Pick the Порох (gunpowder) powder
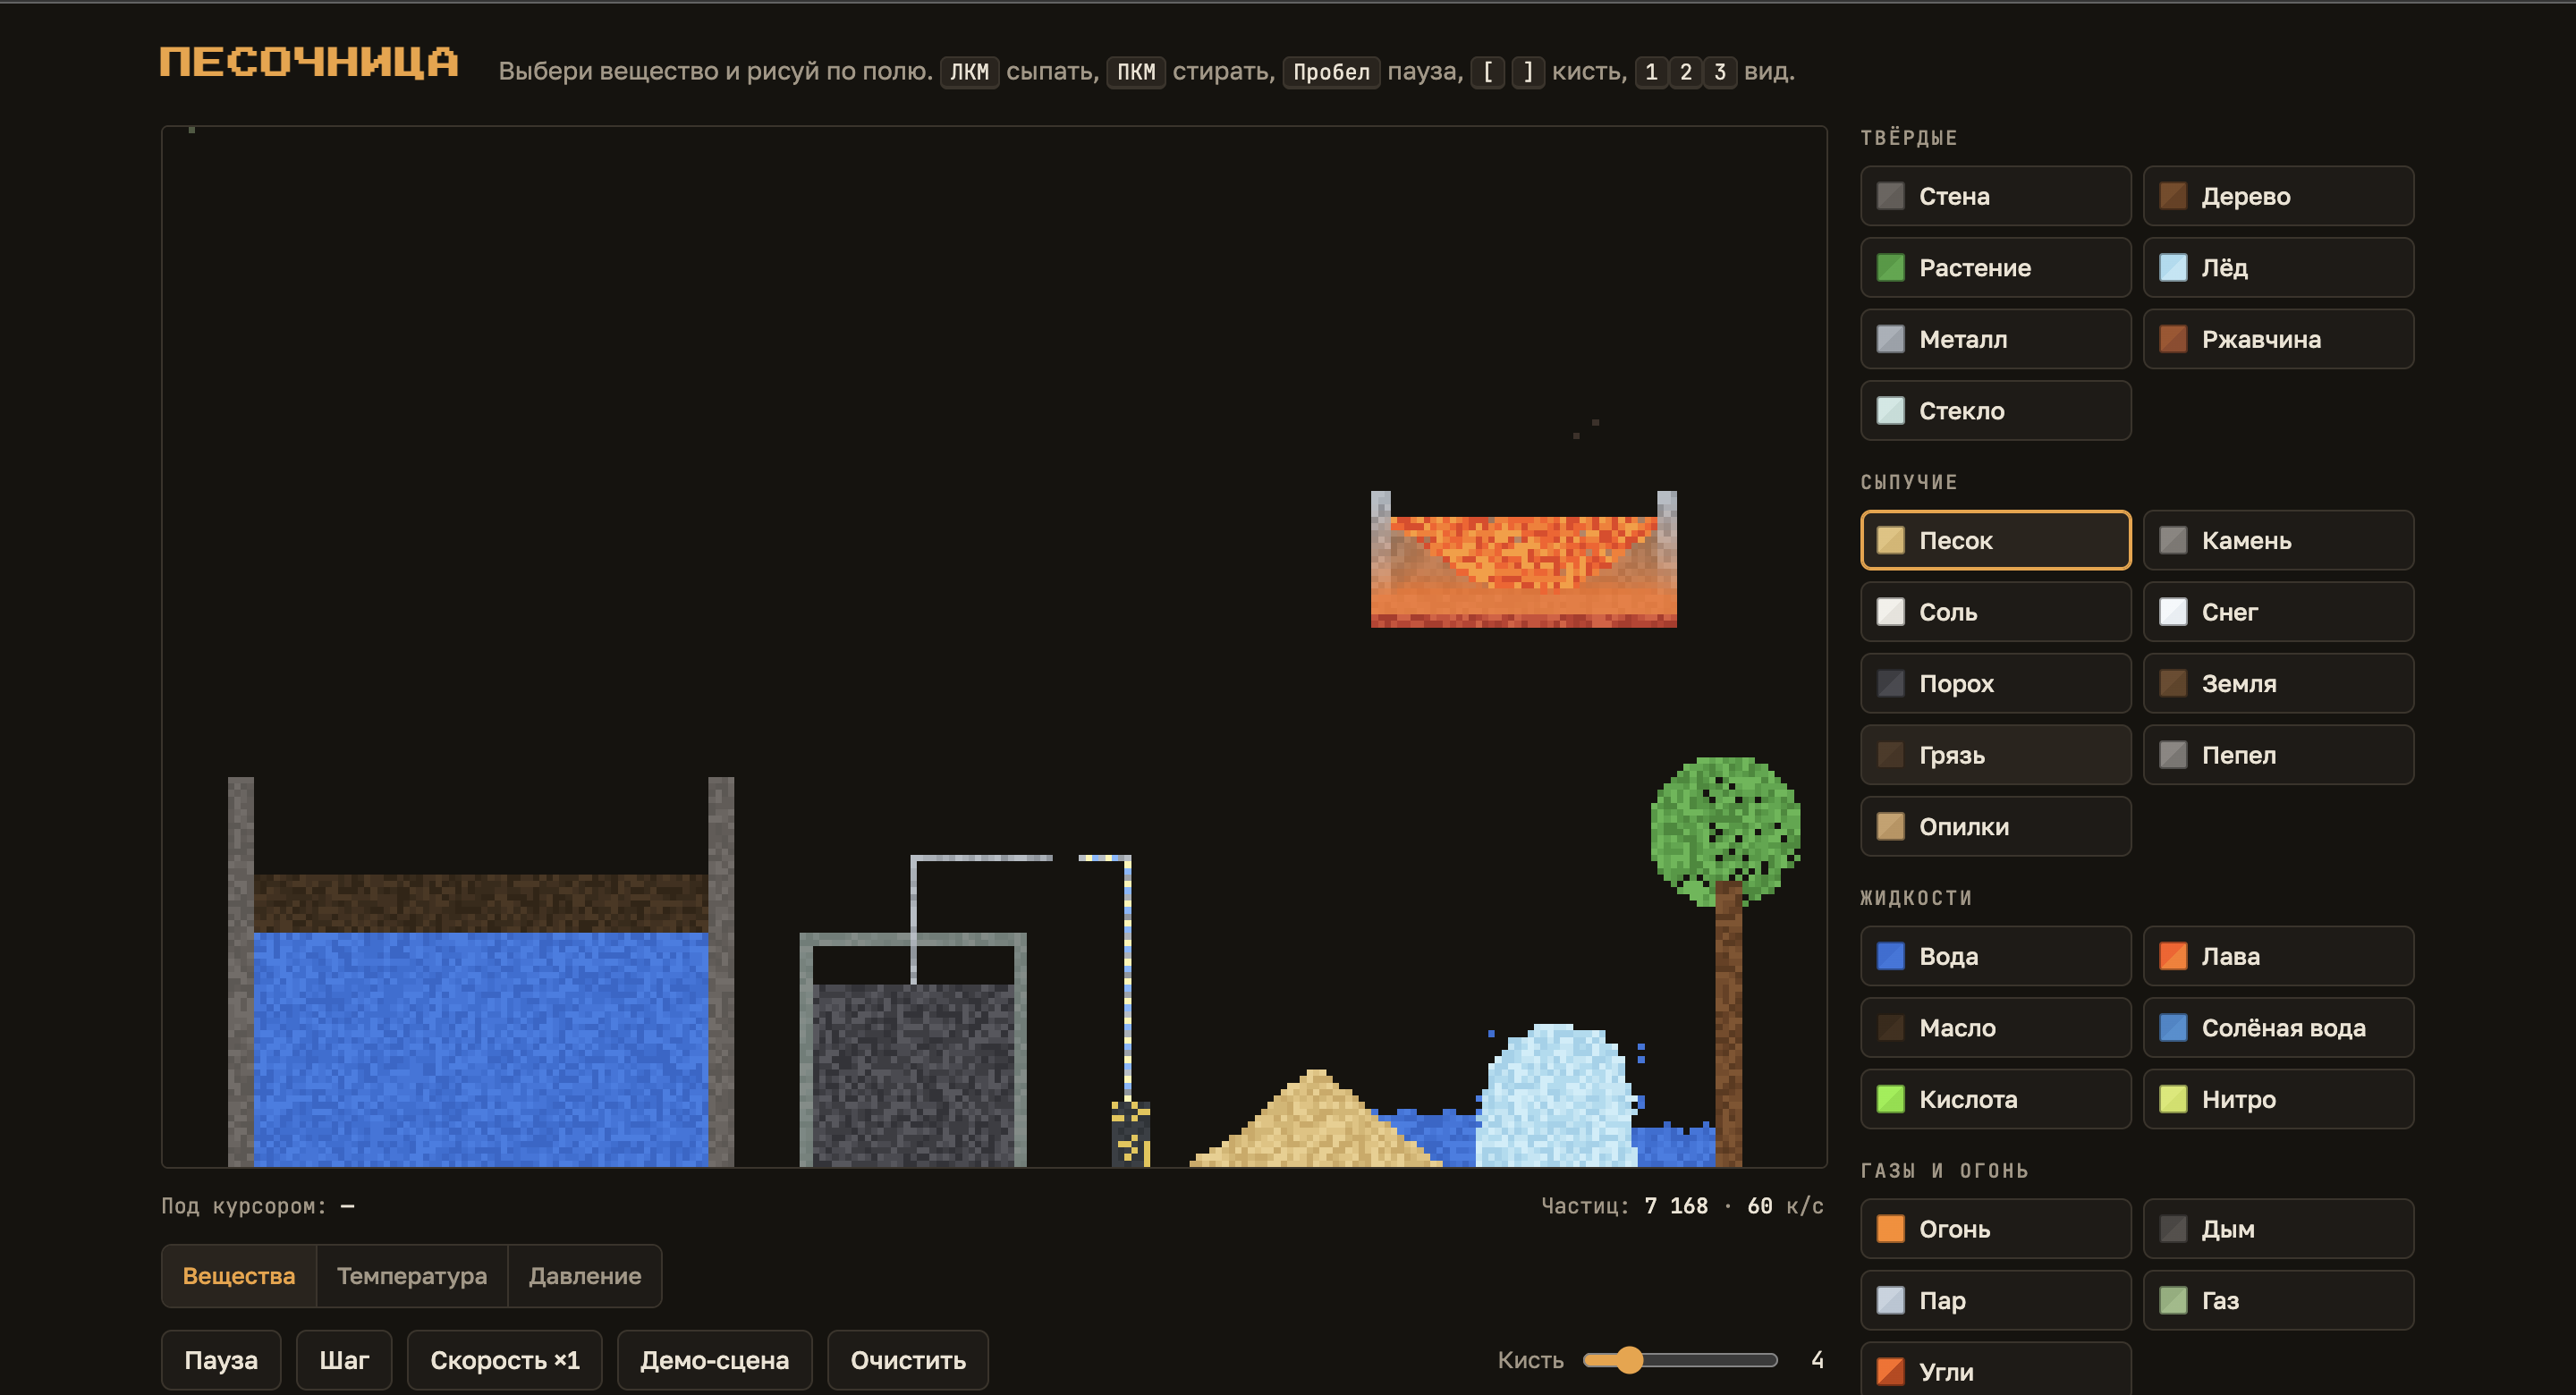Screen dimensions: 2576x1395 [x=1995, y=683]
